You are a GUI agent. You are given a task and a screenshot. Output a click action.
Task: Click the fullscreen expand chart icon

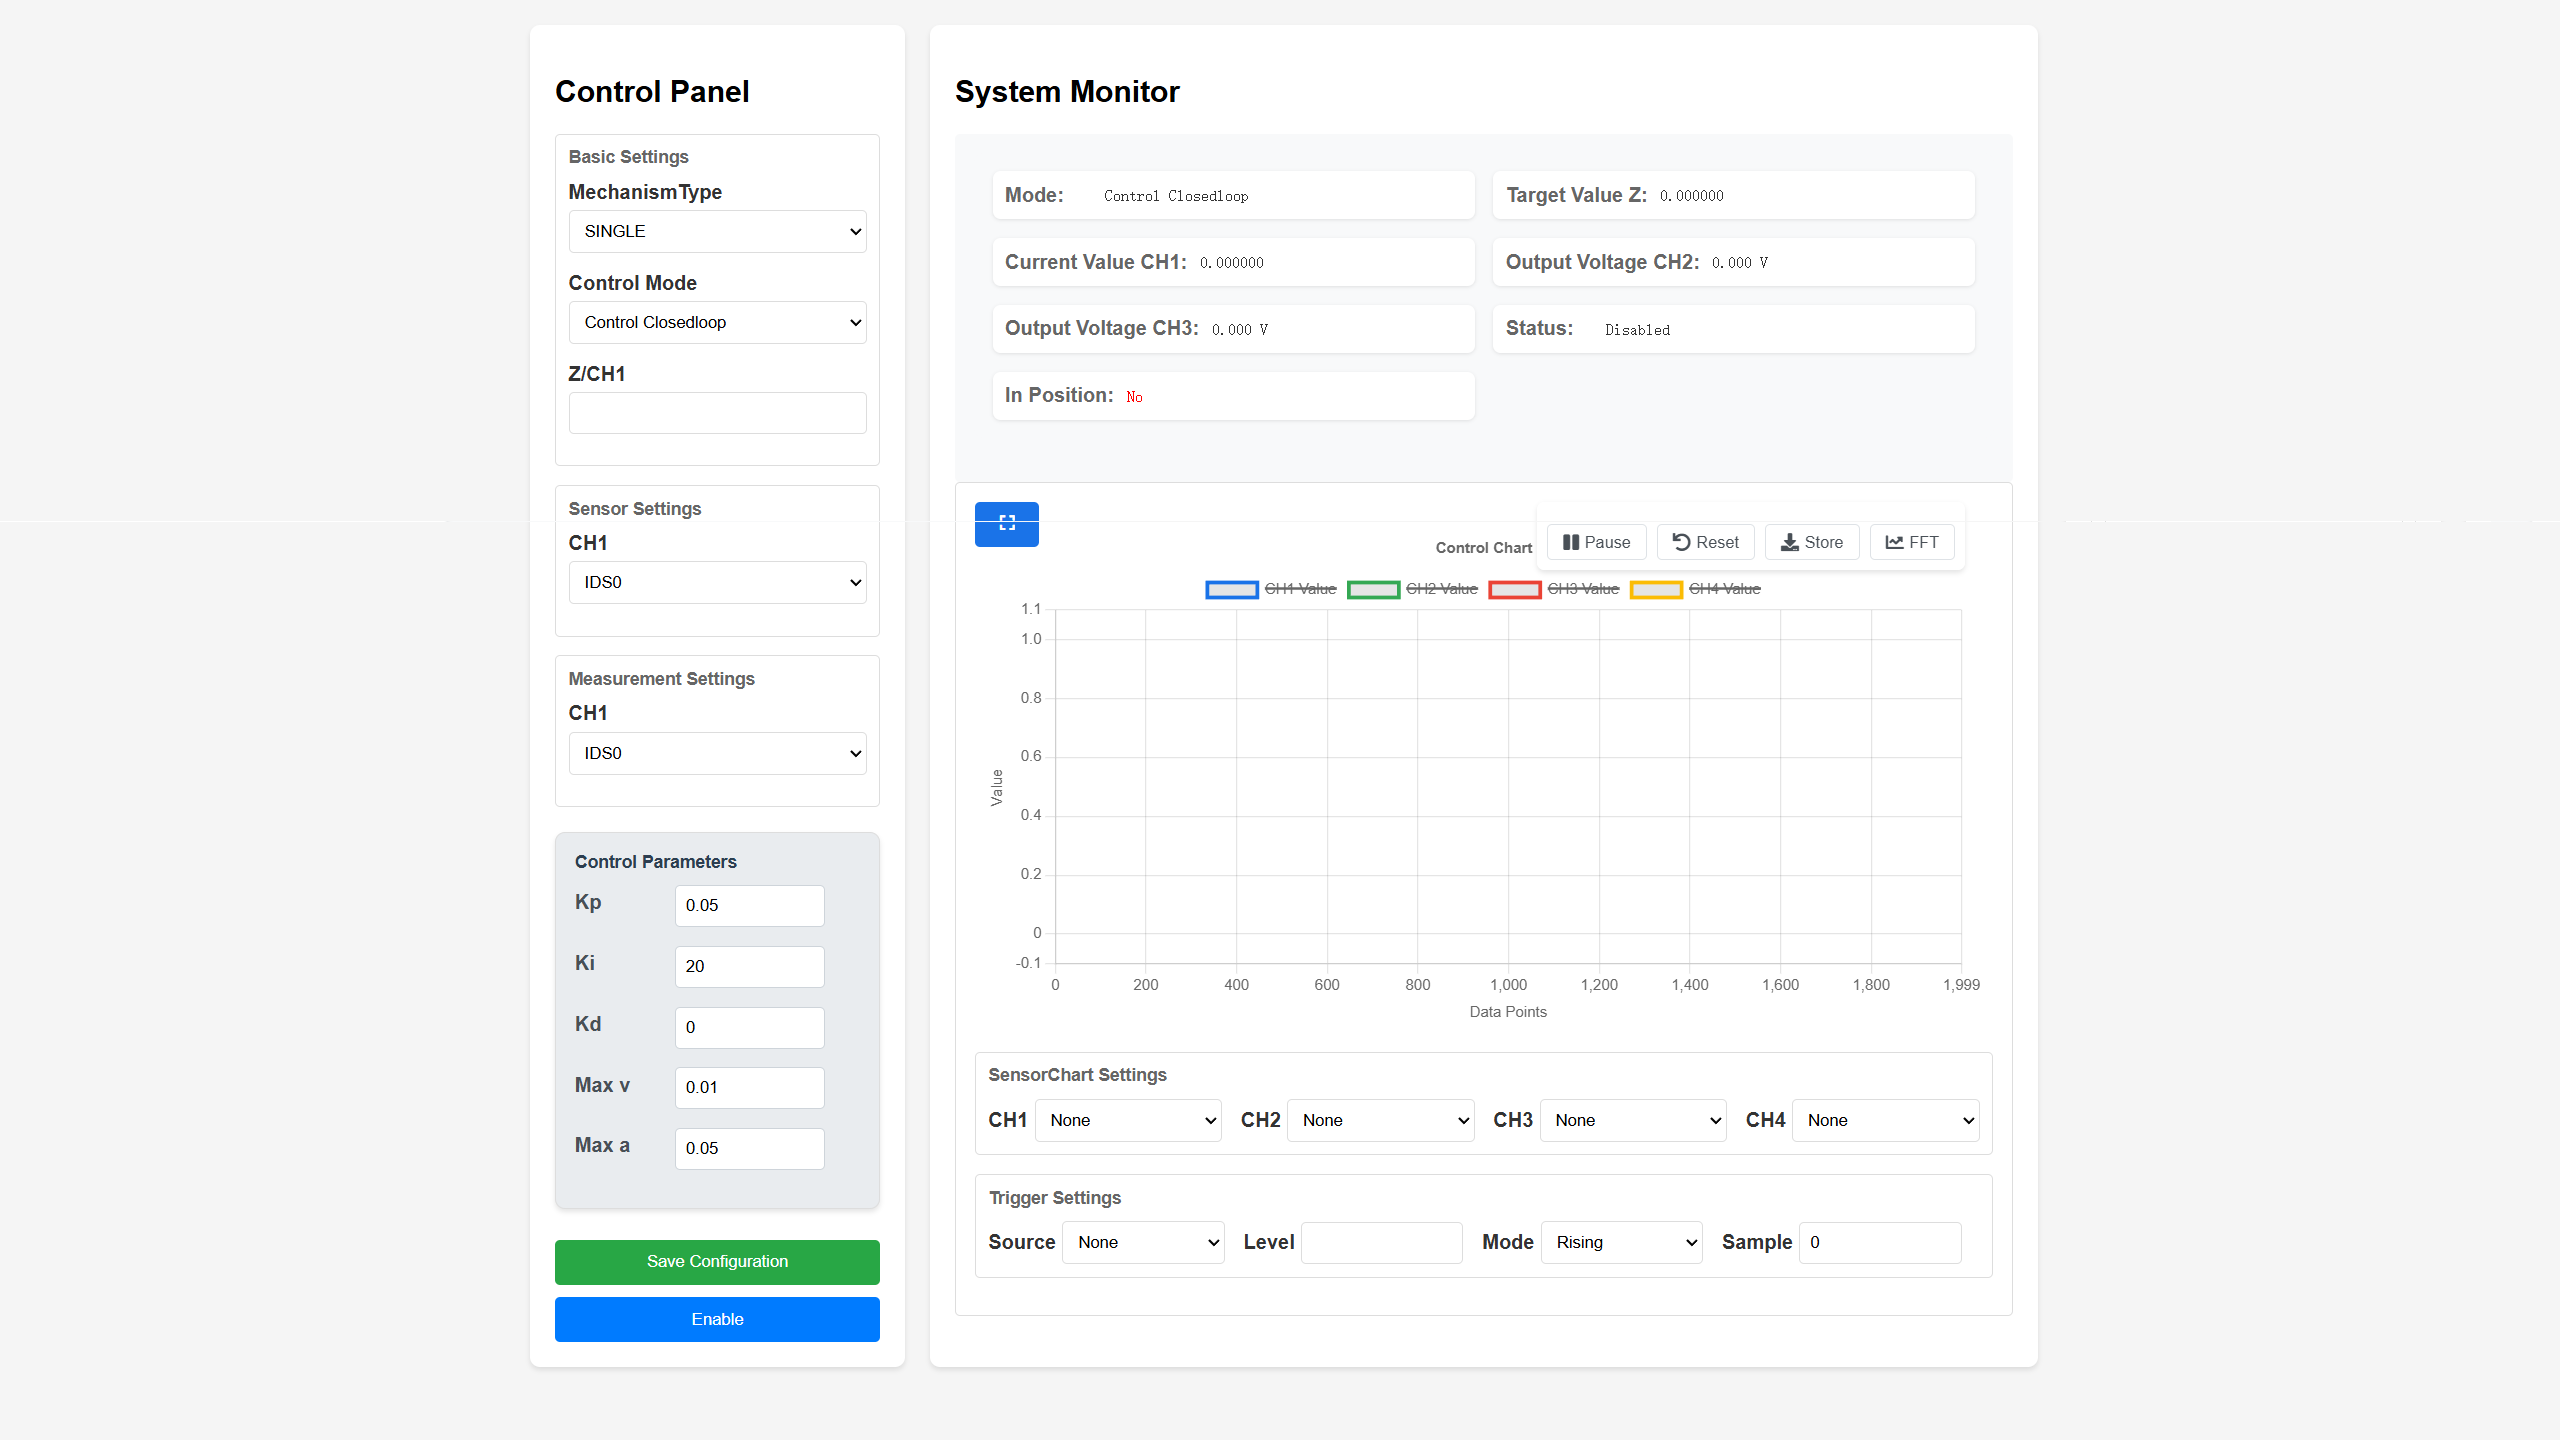1006,523
